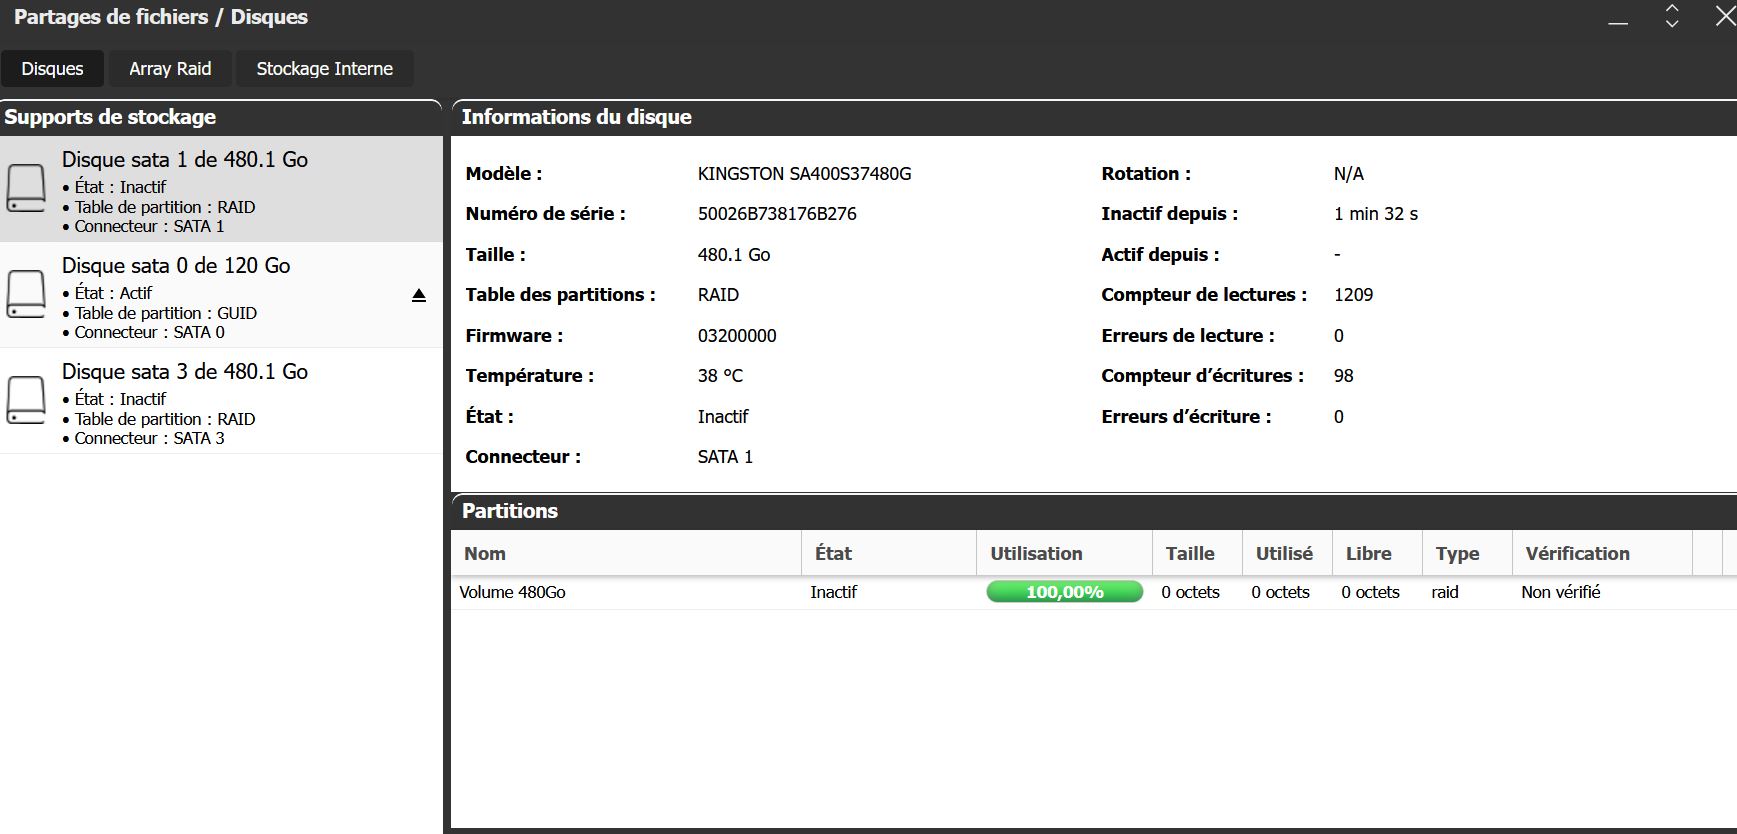This screenshot has width=1737, height=834.
Task: Click the Informations du disque header
Action: [x=1094, y=117]
